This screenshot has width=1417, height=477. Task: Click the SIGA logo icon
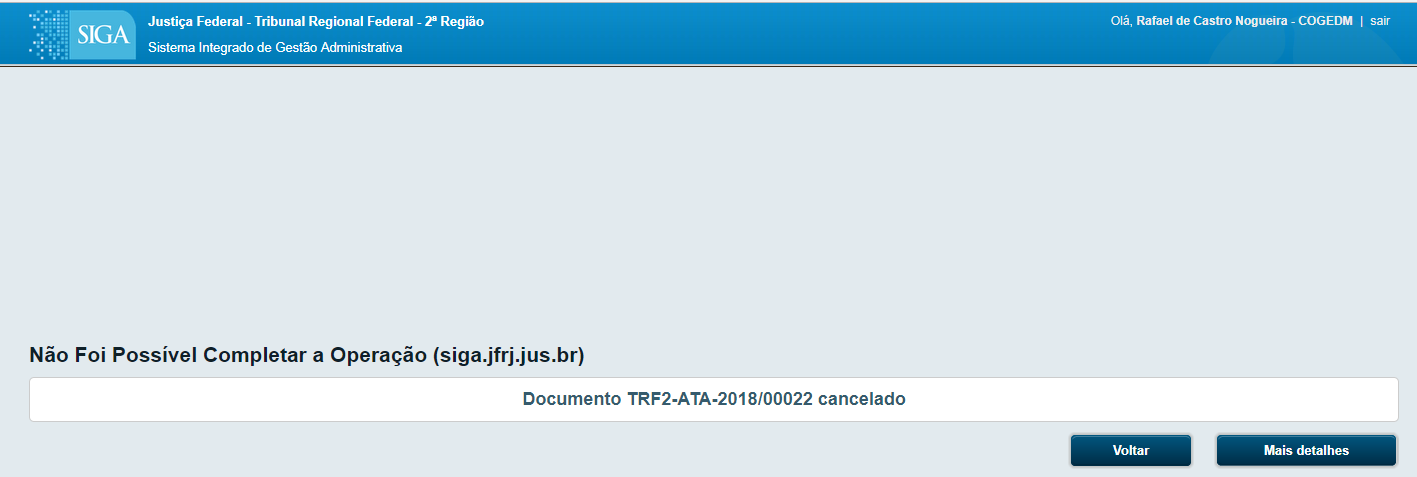click(103, 35)
